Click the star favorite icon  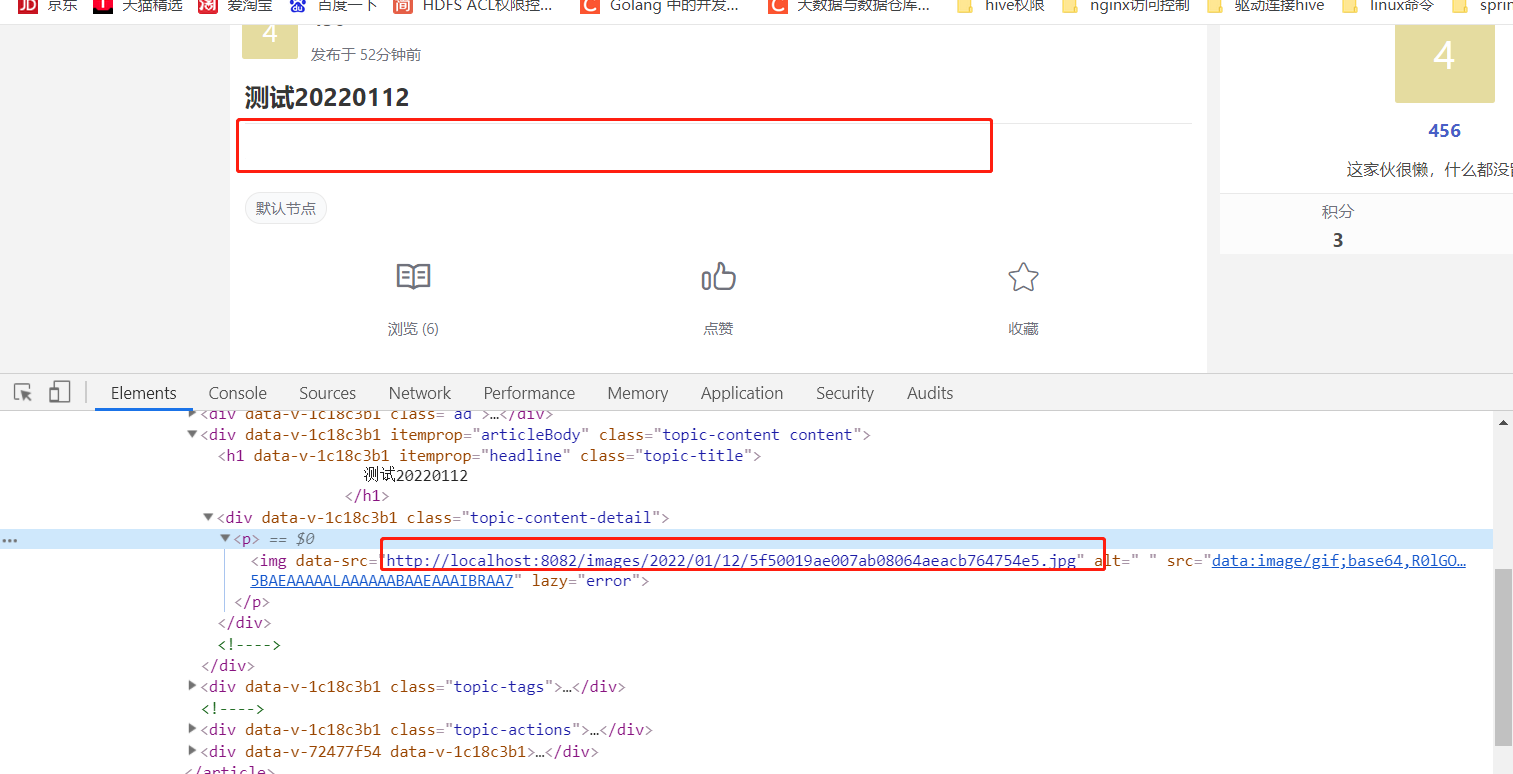(x=1023, y=277)
